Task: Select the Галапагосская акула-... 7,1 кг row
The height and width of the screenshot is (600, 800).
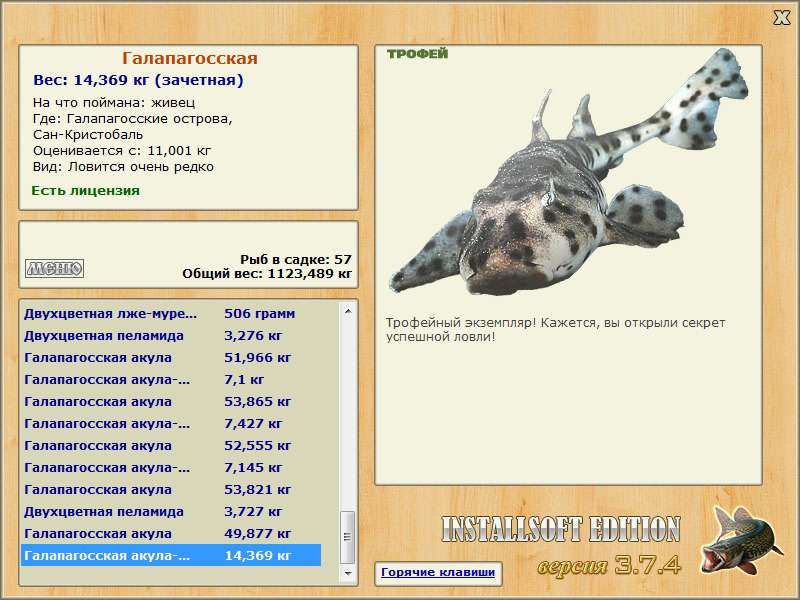Action: pyautogui.click(x=171, y=380)
